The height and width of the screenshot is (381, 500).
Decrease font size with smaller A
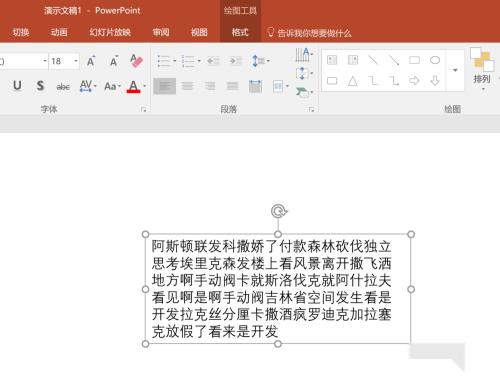114,61
